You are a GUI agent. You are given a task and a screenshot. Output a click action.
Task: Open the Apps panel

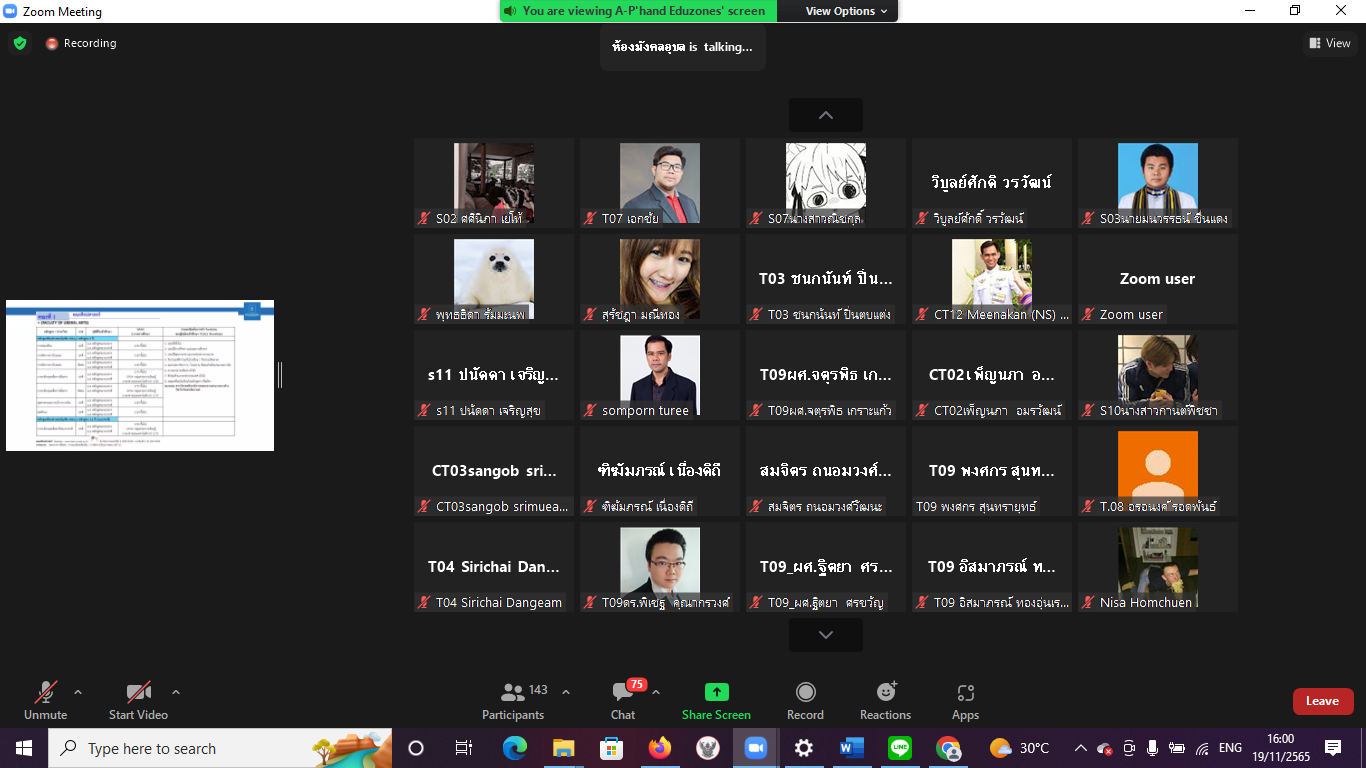coord(965,699)
